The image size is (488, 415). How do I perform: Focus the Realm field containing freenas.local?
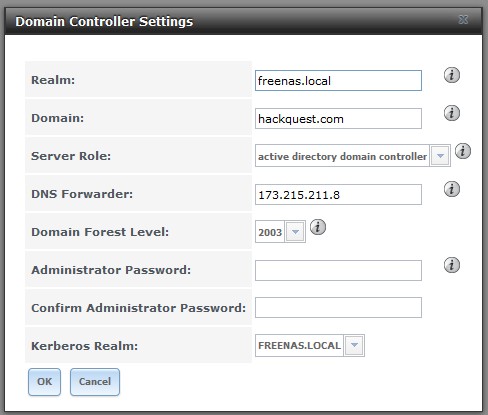[338, 80]
